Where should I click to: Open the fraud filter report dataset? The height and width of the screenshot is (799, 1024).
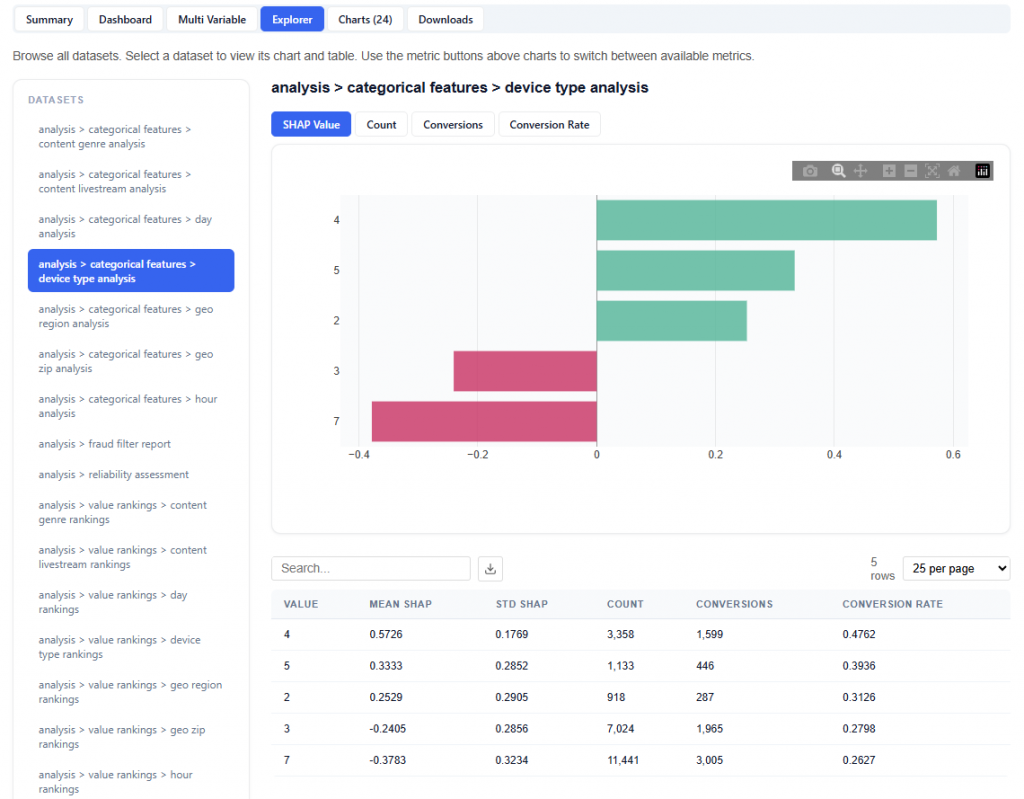point(105,444)
